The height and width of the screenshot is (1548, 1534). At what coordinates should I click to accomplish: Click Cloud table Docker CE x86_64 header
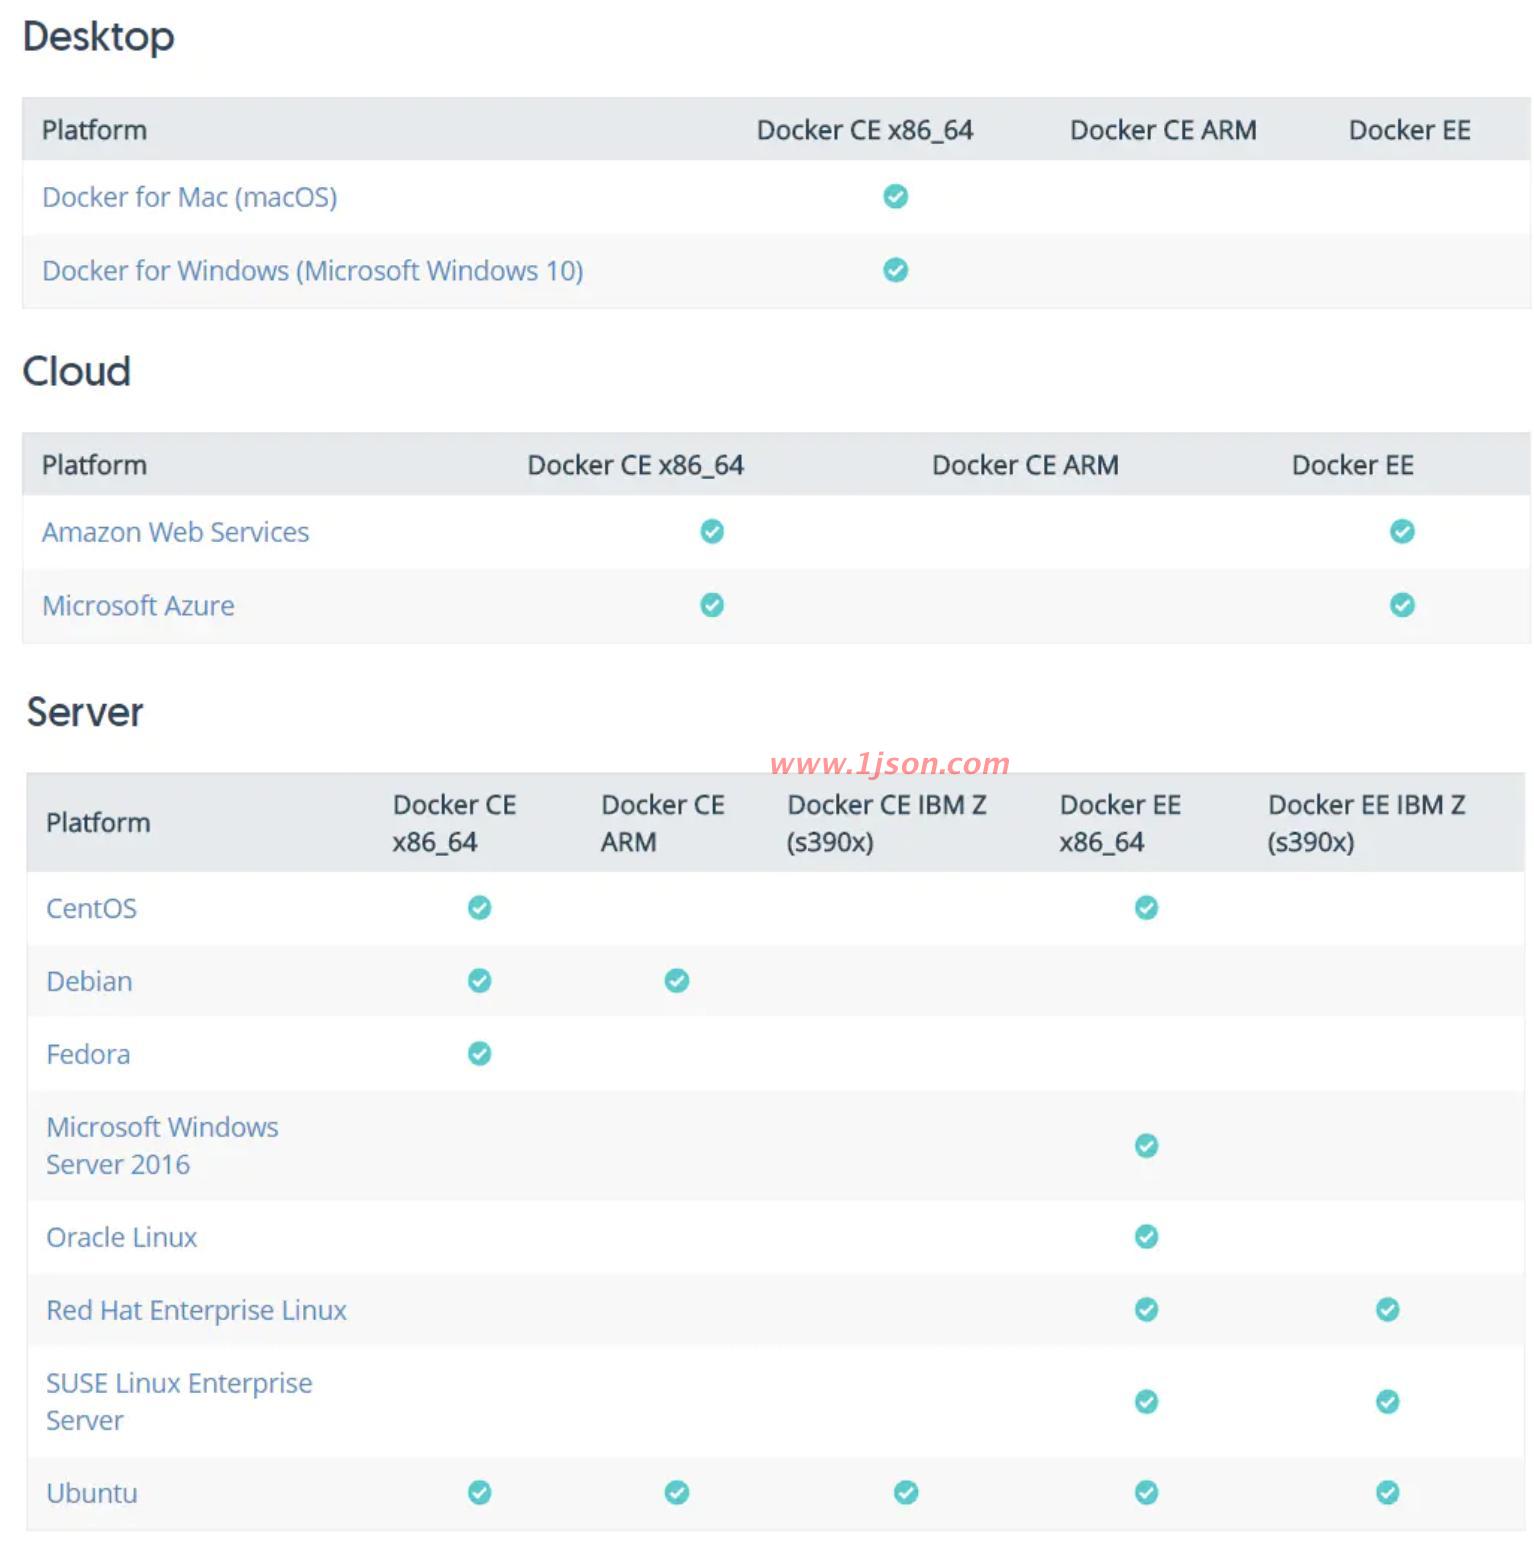pos(636,465)
